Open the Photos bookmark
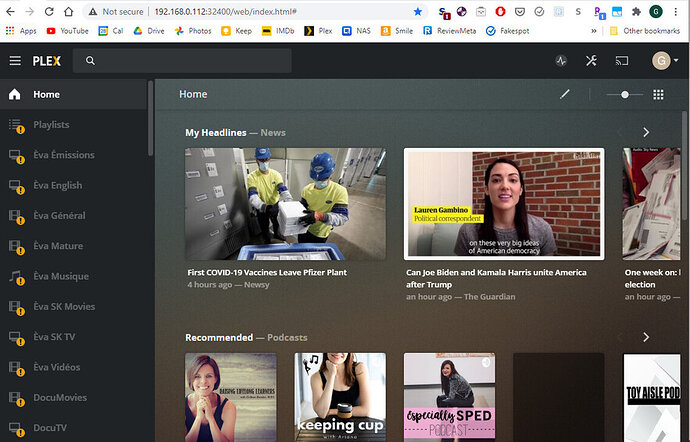The height and width of the screenshot is (442, 690). (x=193, y=31)
